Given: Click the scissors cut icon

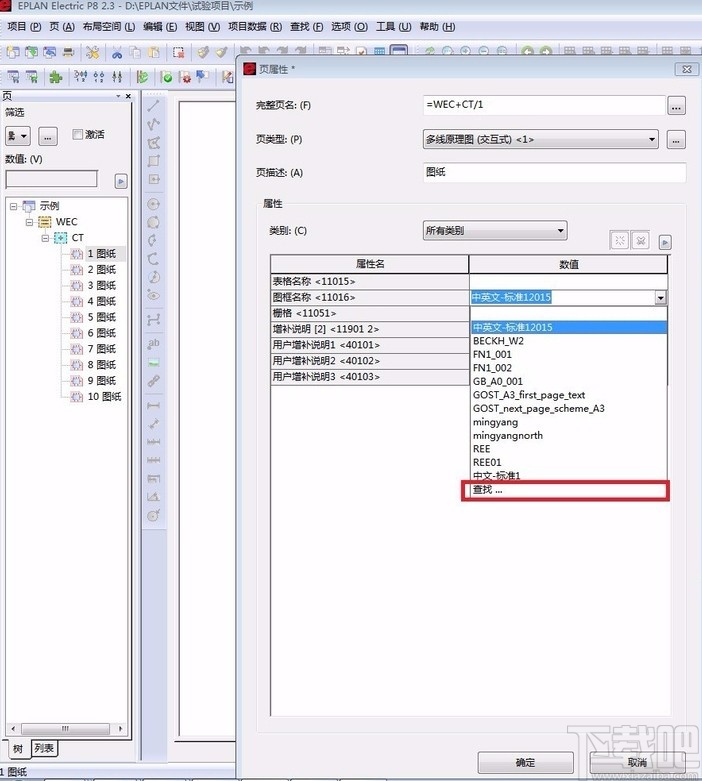Looking at the screenshot, I should point(117,52).
